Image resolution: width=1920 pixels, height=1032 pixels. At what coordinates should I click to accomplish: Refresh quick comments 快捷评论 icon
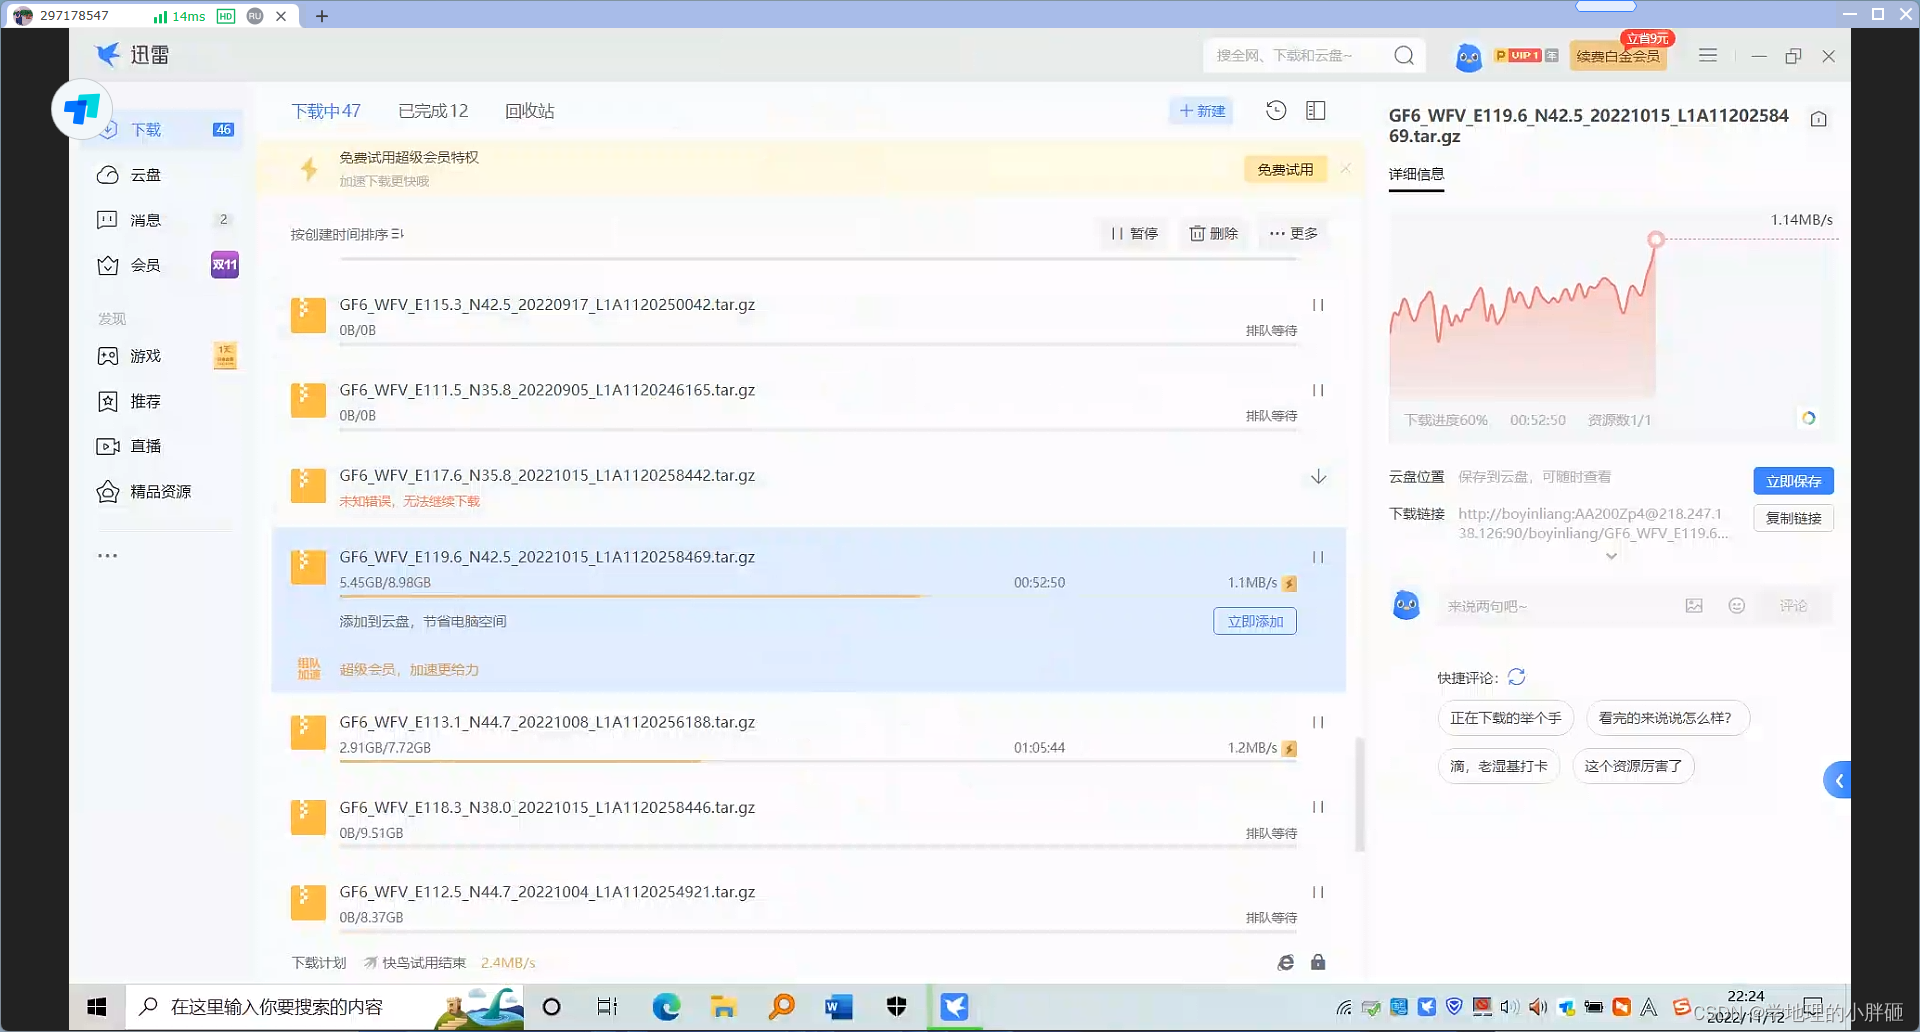pos(1517,677)
